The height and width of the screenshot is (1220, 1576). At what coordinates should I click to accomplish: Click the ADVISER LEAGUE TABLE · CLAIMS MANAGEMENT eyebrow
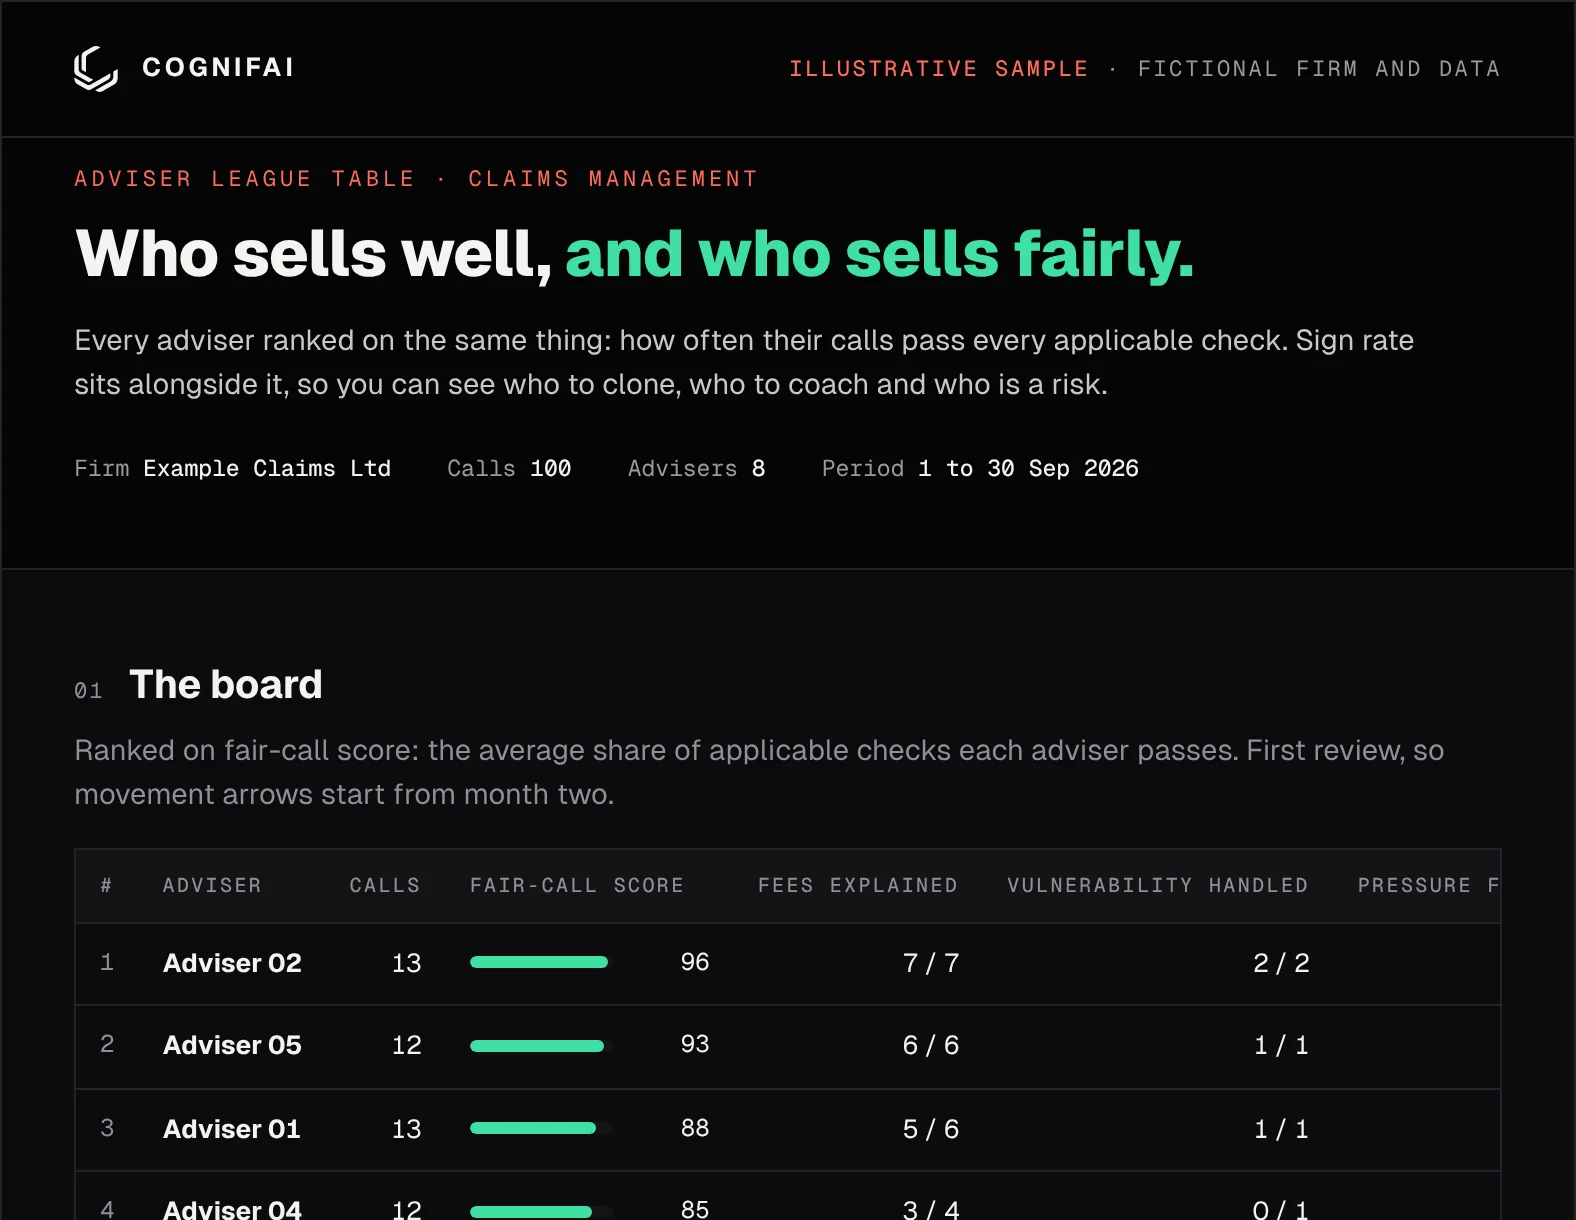pyautogui.click(x=416, y=179)
